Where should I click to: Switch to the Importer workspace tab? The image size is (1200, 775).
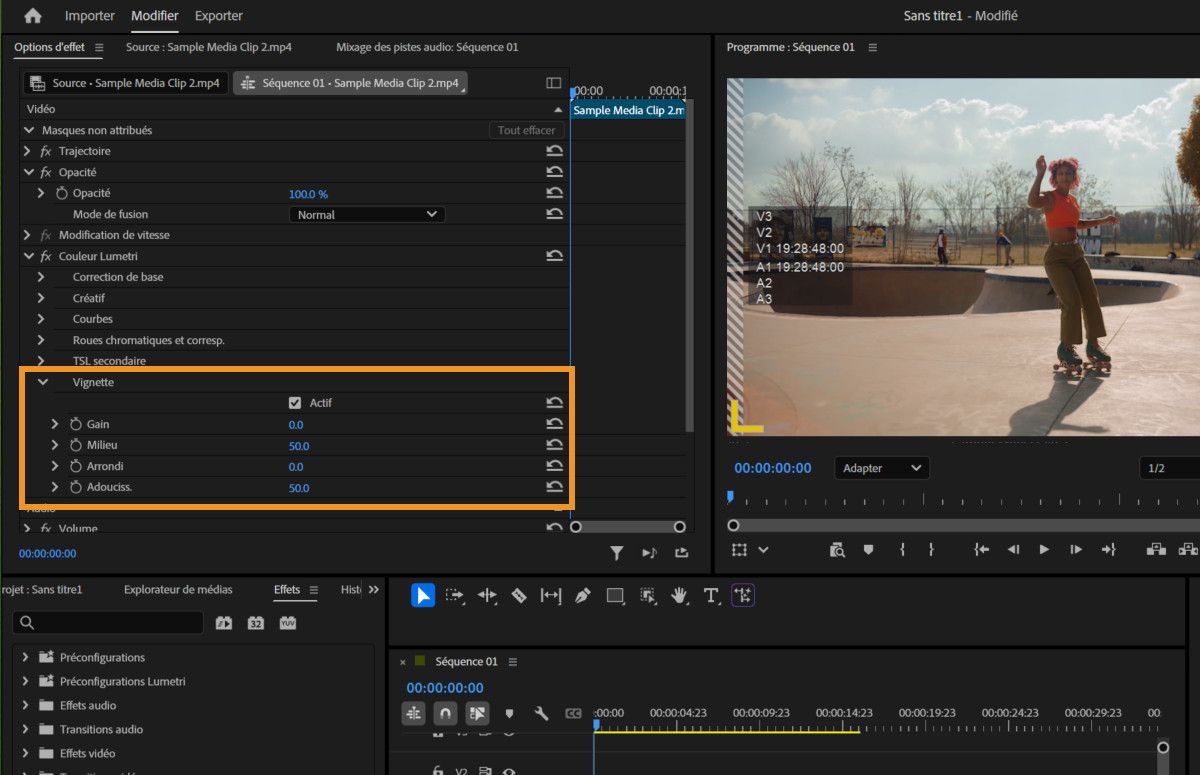tap(89, 16)
